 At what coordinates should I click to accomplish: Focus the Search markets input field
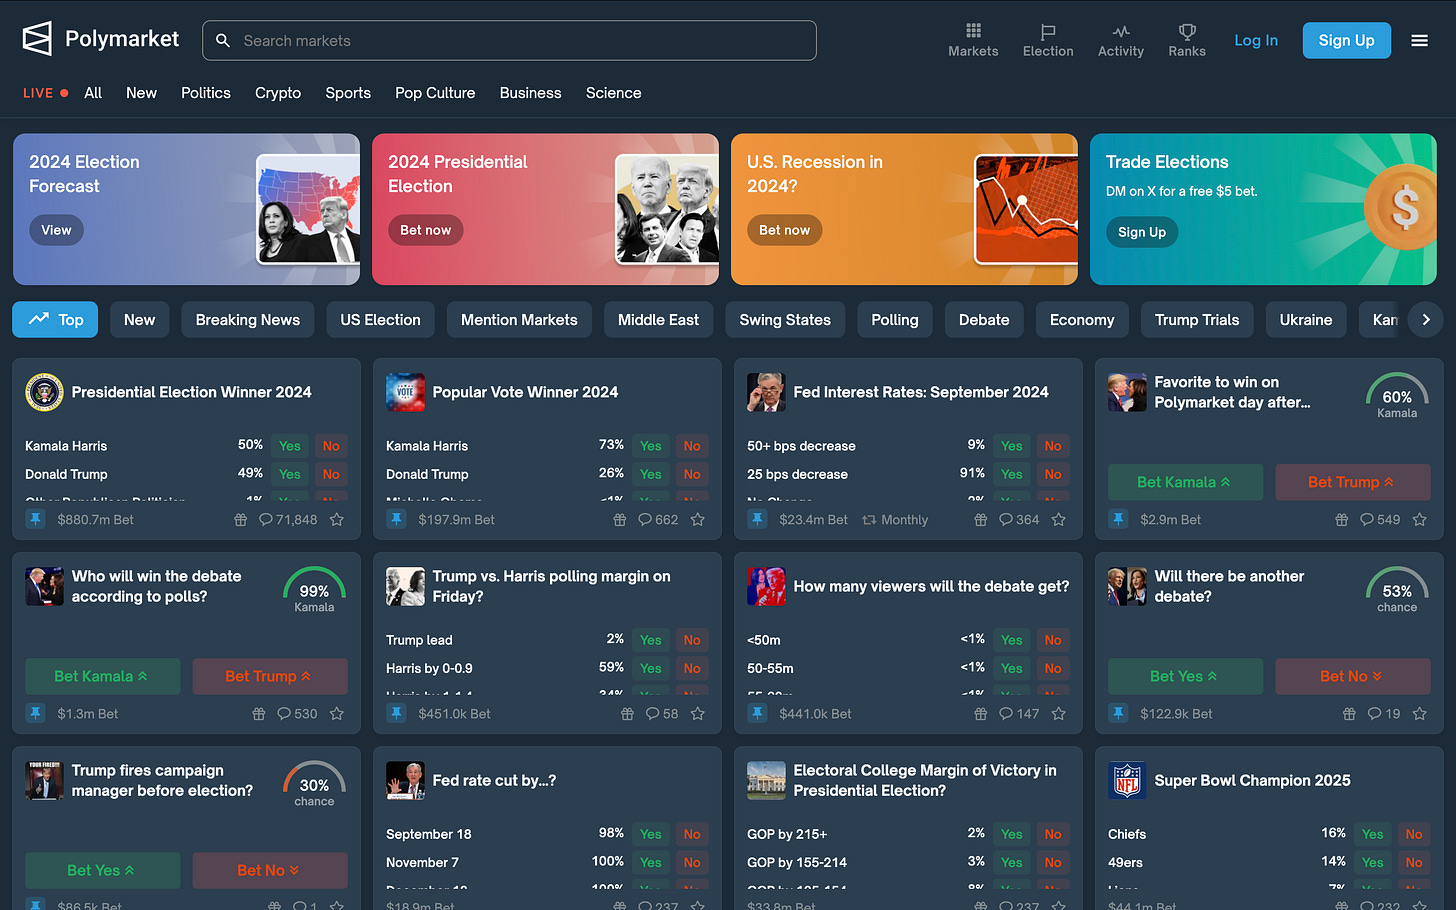coord(509,41)
